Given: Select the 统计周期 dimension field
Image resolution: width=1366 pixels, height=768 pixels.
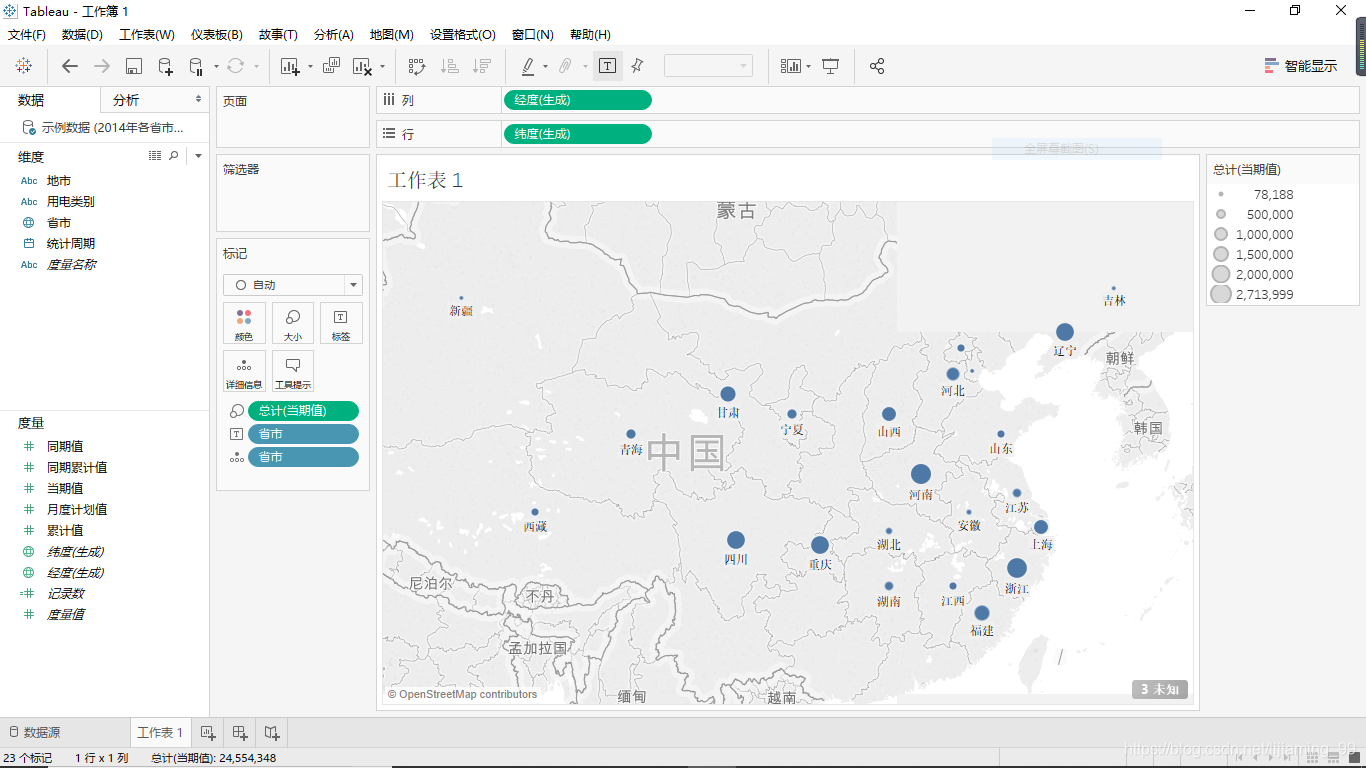Looking at the screenshot, I should tap(70, 244).
